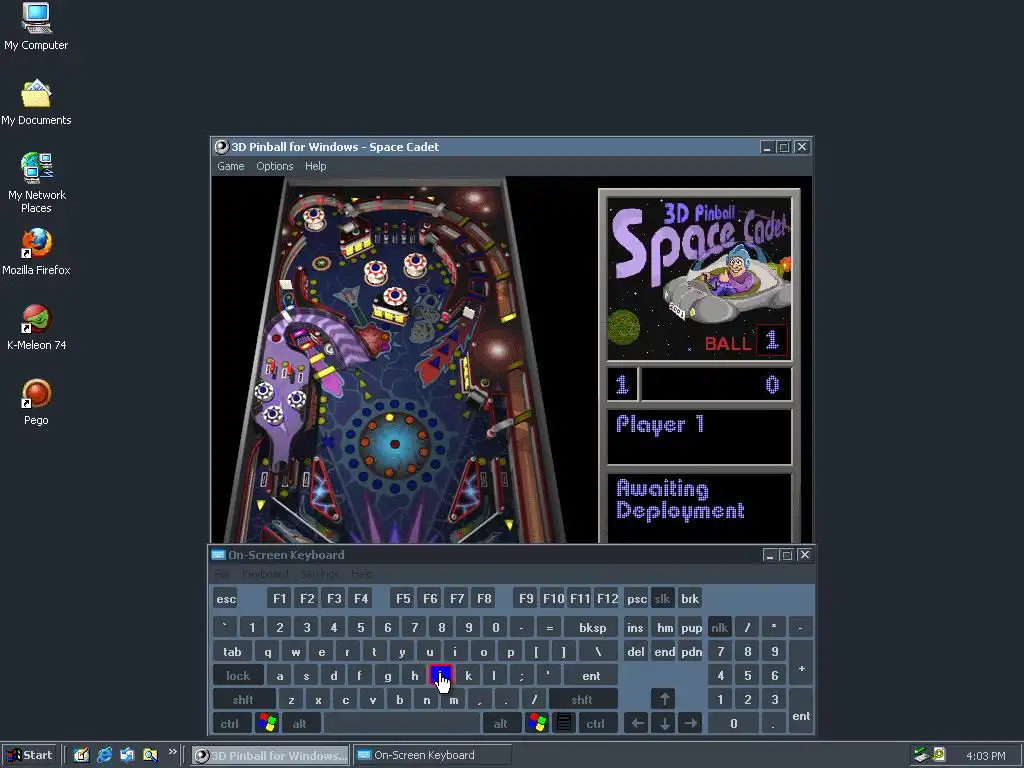Click the numpad plus key
The image size is (1024, 768).
(x=801, y=664)
